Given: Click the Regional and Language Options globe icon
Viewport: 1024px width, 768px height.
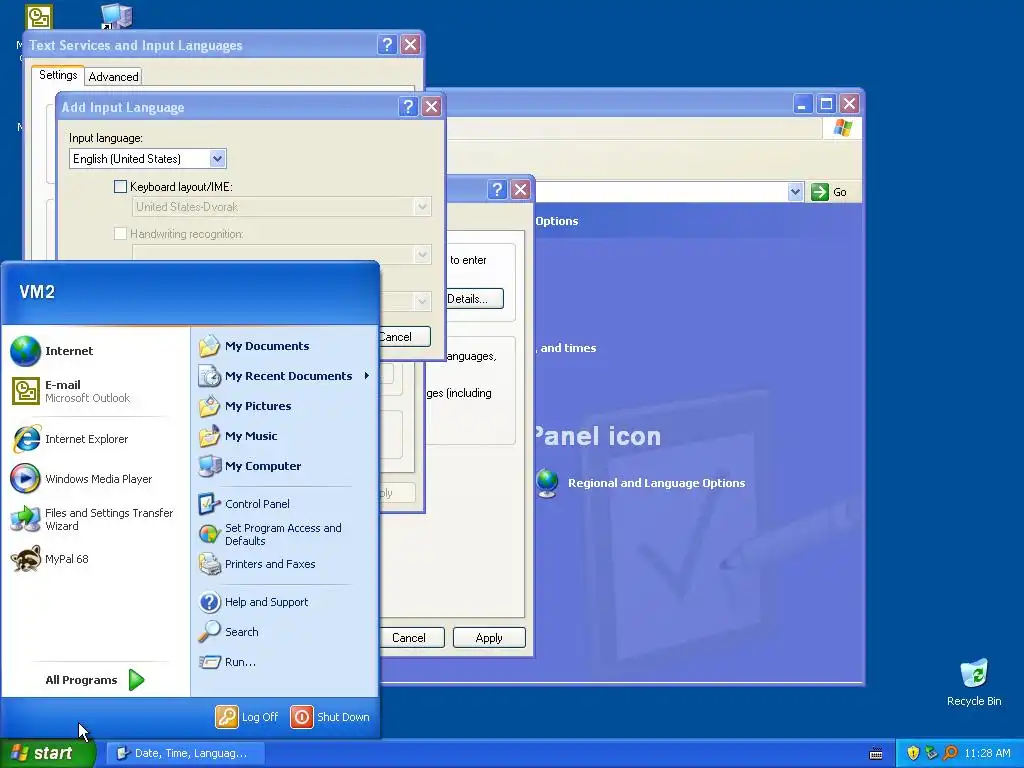Looking at the screenshot, I should click(547, 483).
